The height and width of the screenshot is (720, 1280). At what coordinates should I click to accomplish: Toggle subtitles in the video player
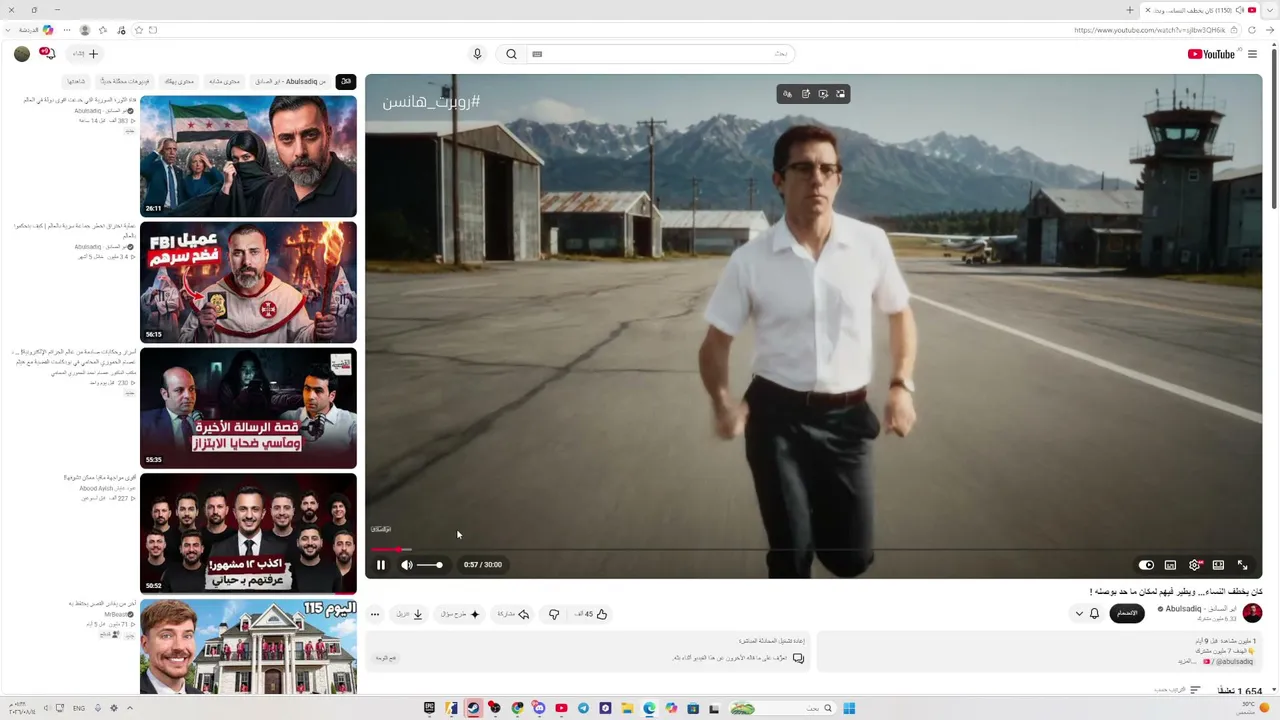tap(1170, 565)
